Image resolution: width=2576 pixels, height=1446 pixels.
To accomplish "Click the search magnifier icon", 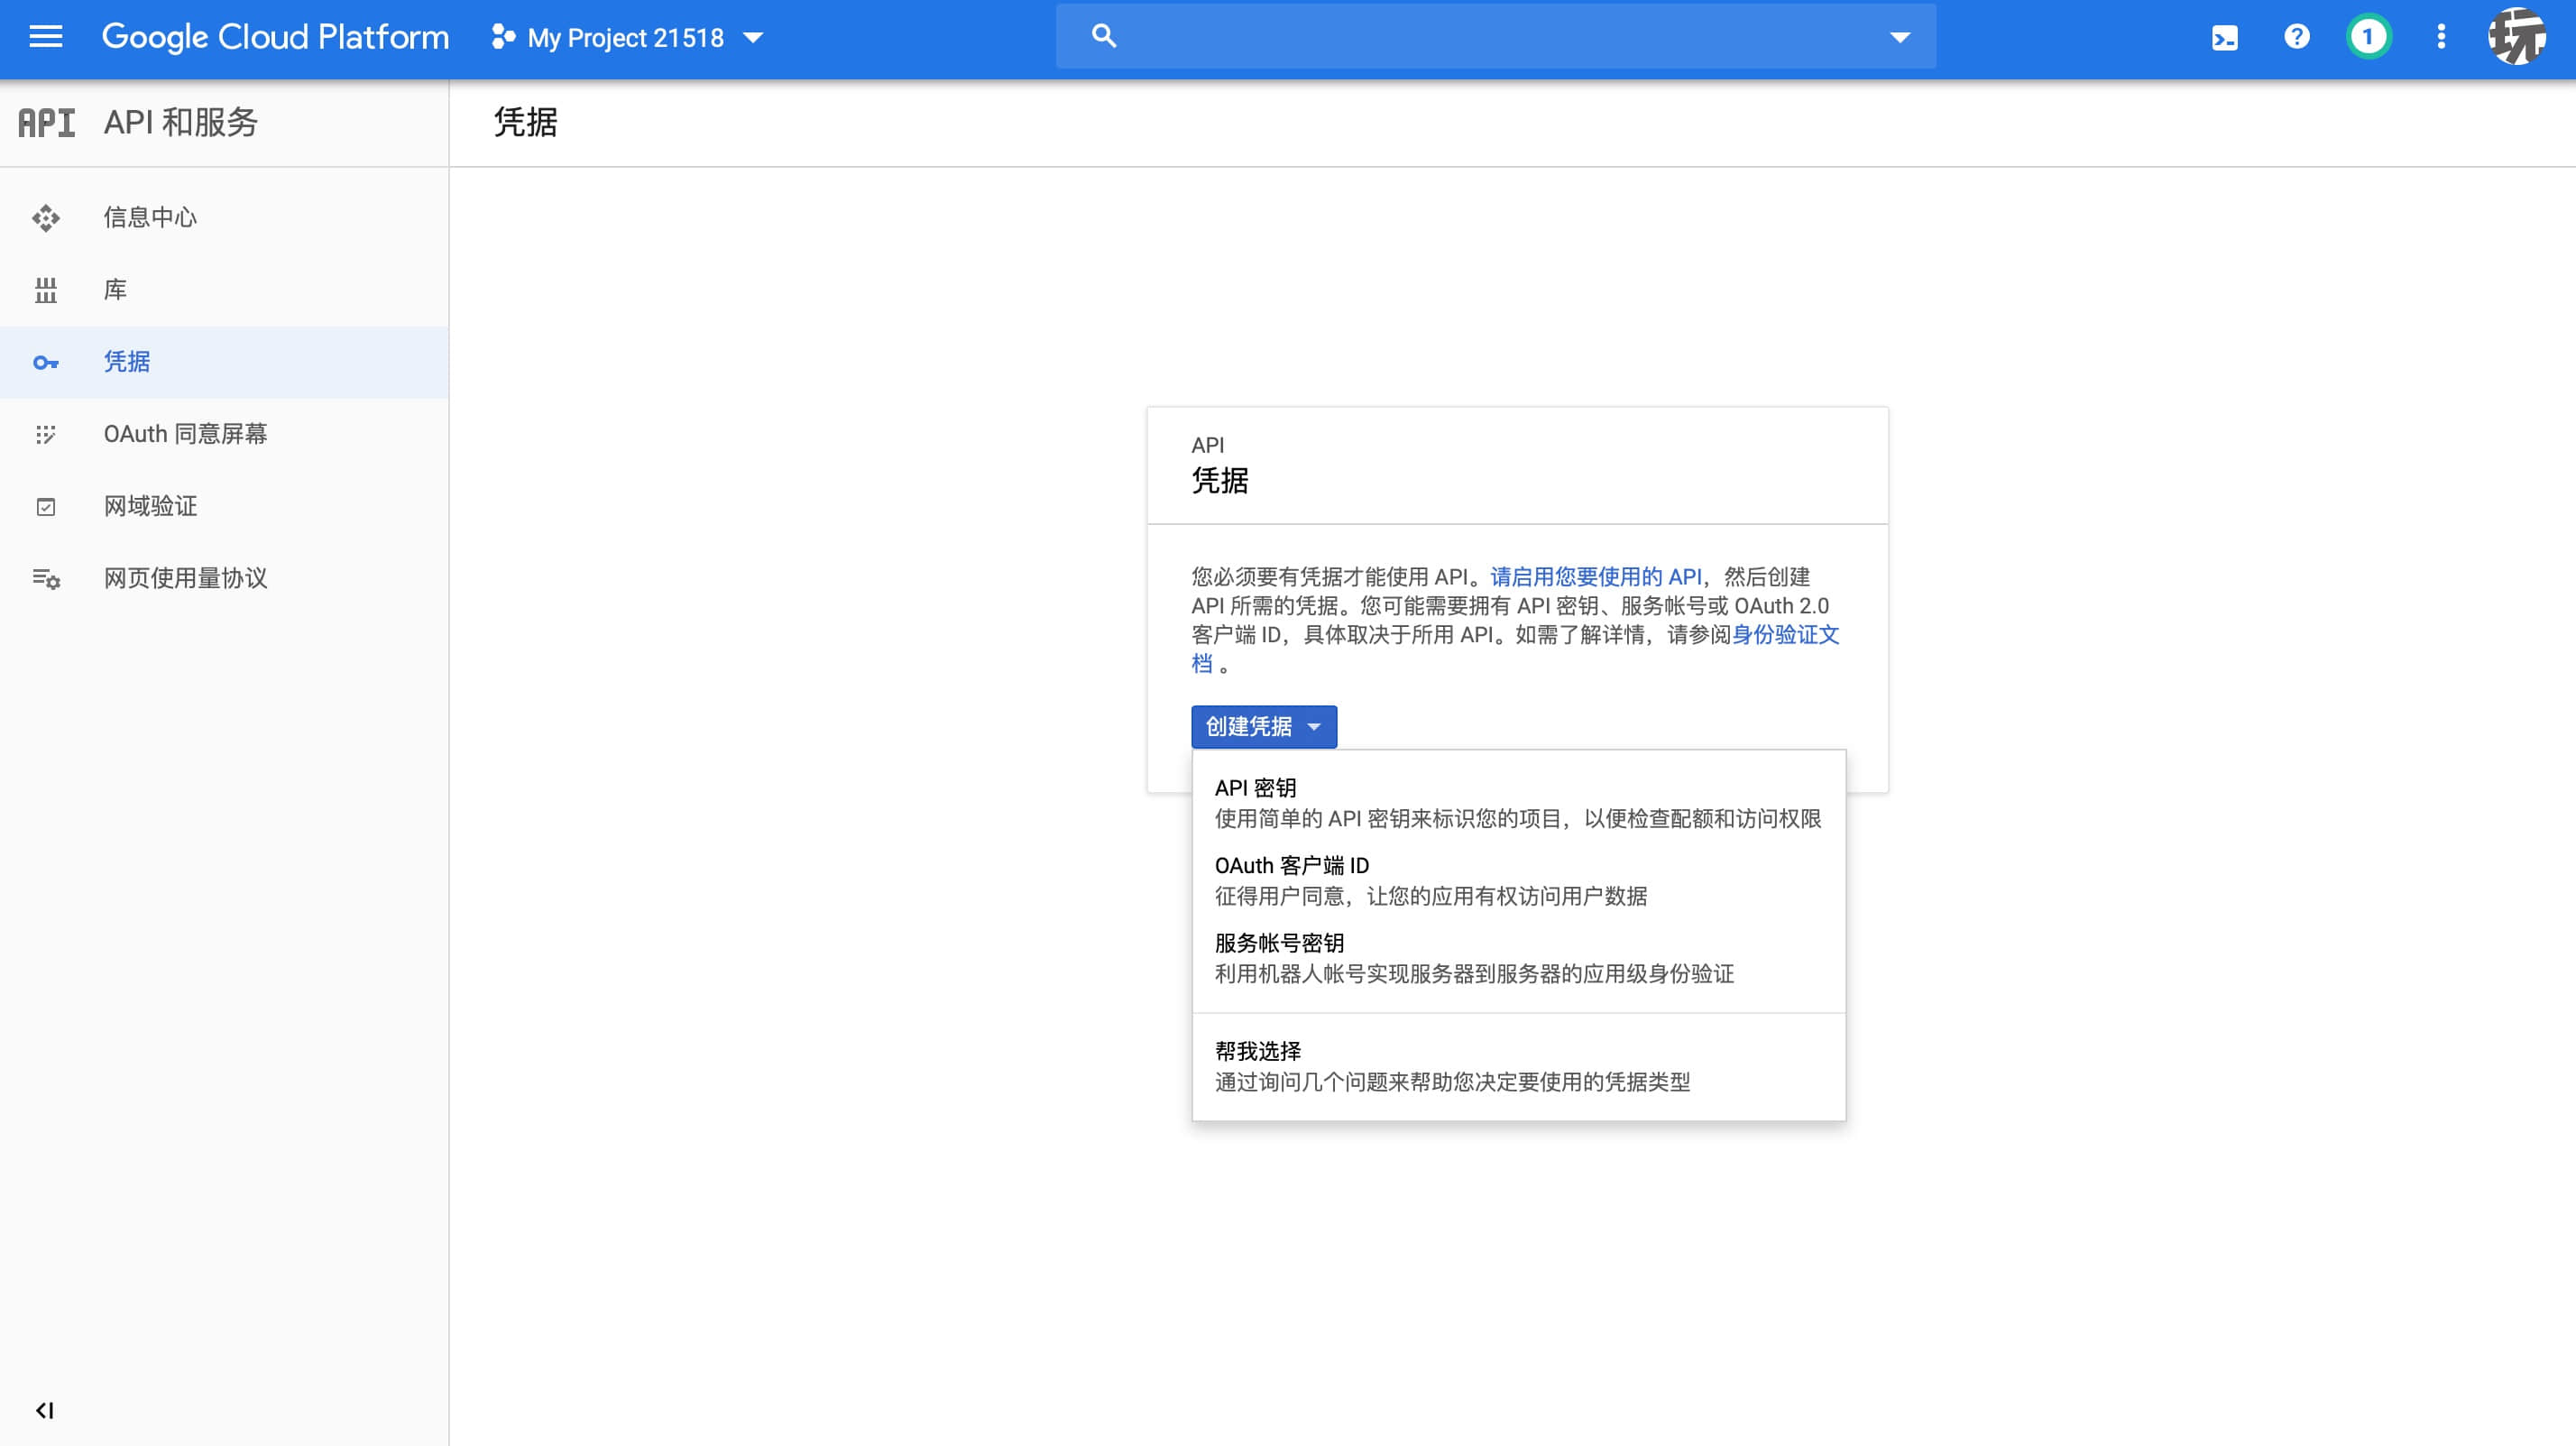I will click(x=1103, y=36).
